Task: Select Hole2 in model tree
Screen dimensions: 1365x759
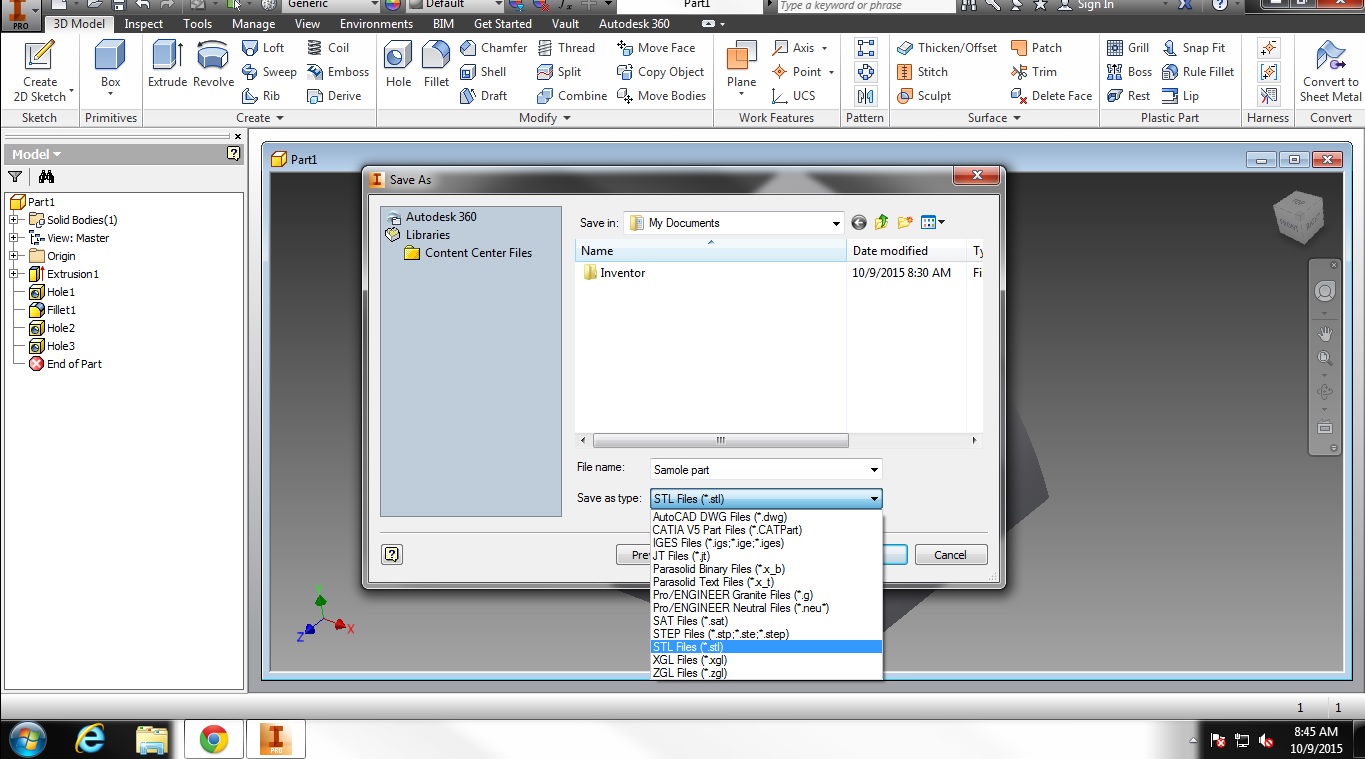Action: pyautogui.click(x=52, y=328)
